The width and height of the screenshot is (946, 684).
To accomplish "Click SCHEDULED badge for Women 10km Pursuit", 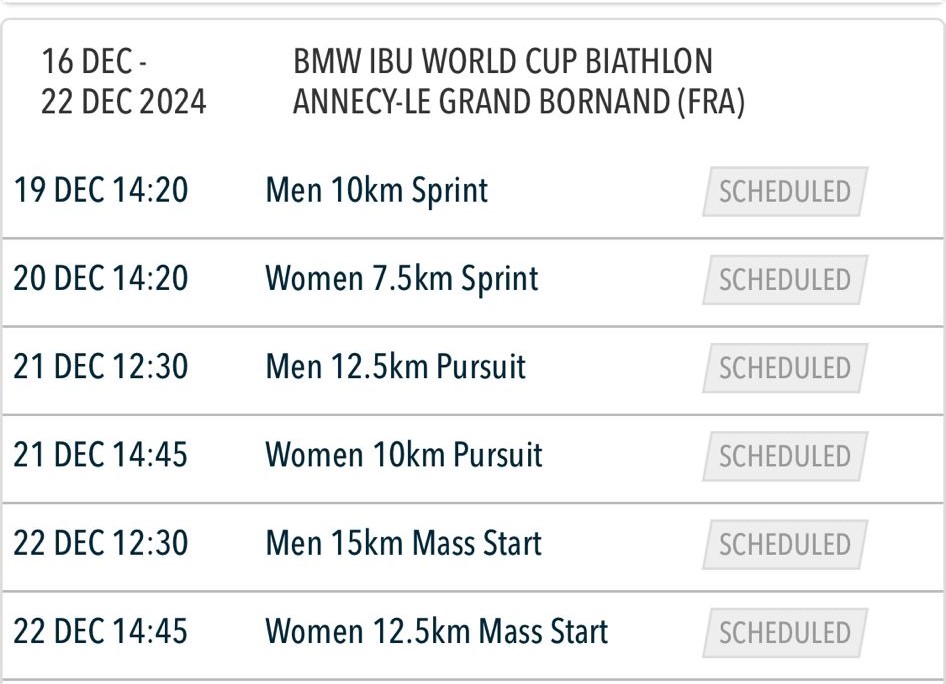I will [785, 456].
